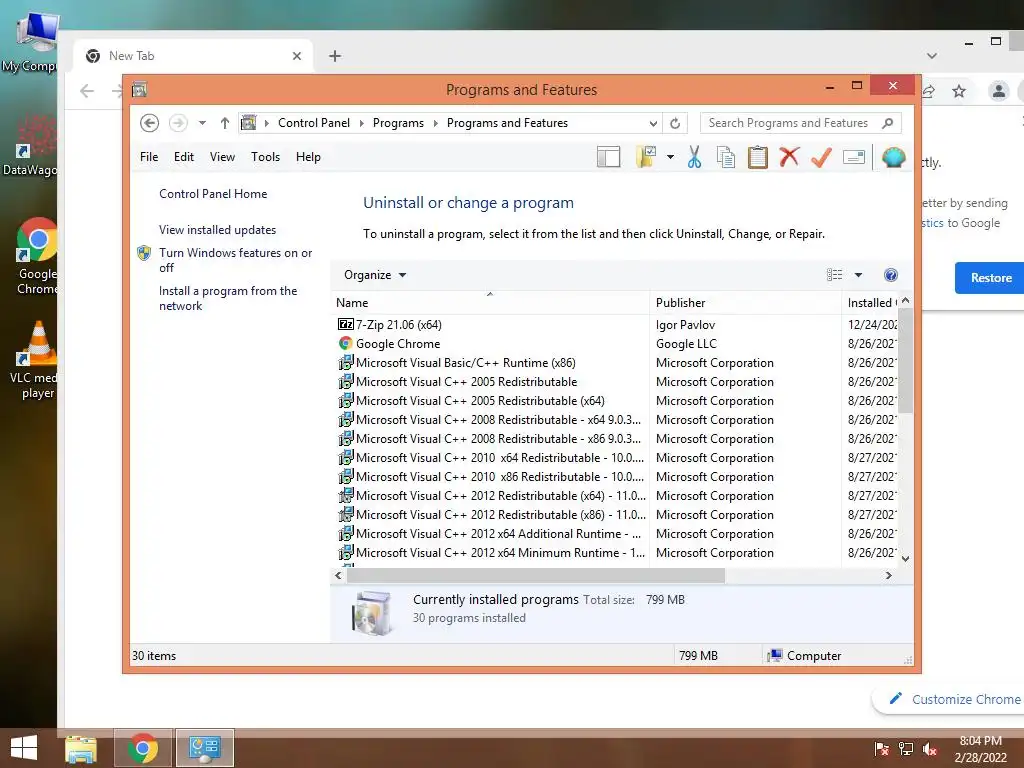Viewport: 1024px width, 768px height.
Task: Expand the breadcrumb arrow after Control Panel
Action: [x=362, y=123]
